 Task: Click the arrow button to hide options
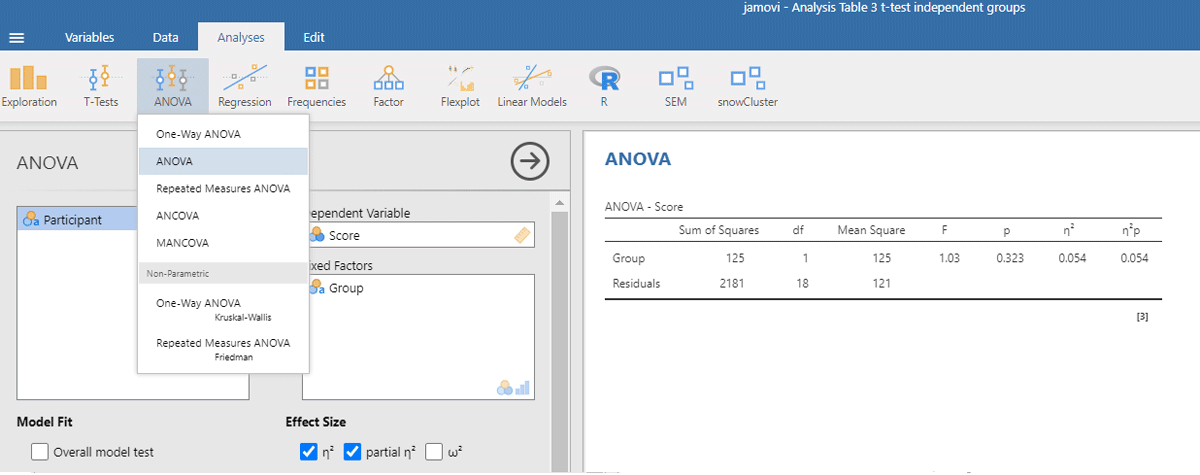click(x=530, y=162)
